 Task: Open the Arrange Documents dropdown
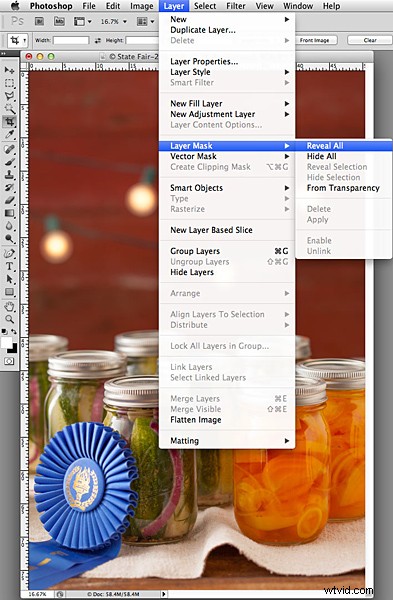tap(145, 21)
